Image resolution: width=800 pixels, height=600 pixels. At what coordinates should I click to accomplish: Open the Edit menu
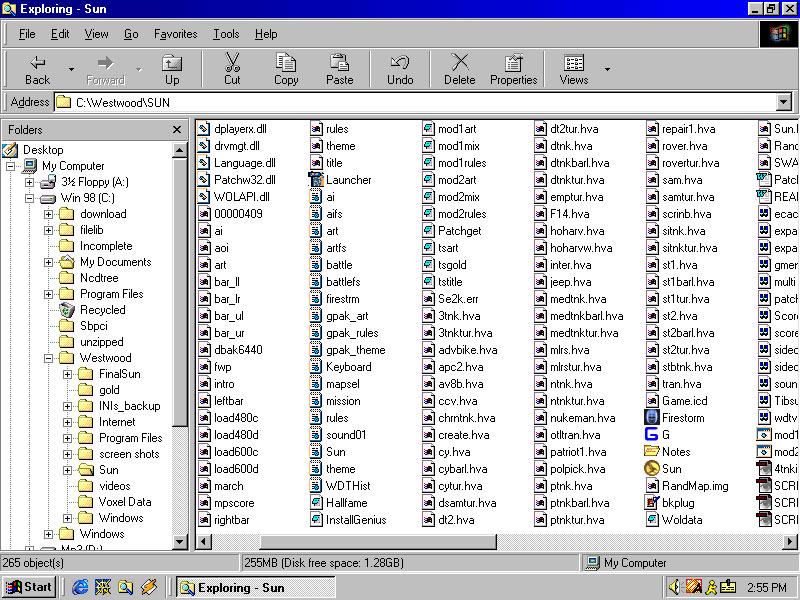coord(60,34)
